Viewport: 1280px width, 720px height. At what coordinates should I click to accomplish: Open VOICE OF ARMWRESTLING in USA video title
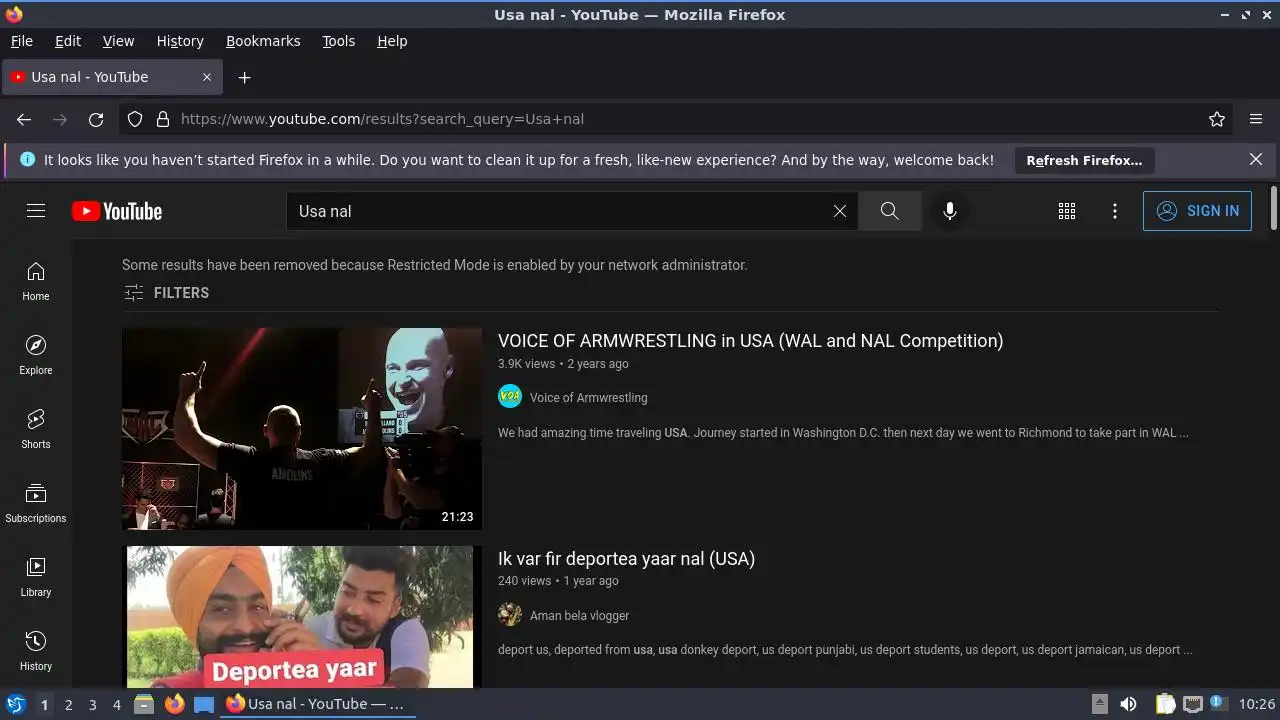(x=750, y=340)
